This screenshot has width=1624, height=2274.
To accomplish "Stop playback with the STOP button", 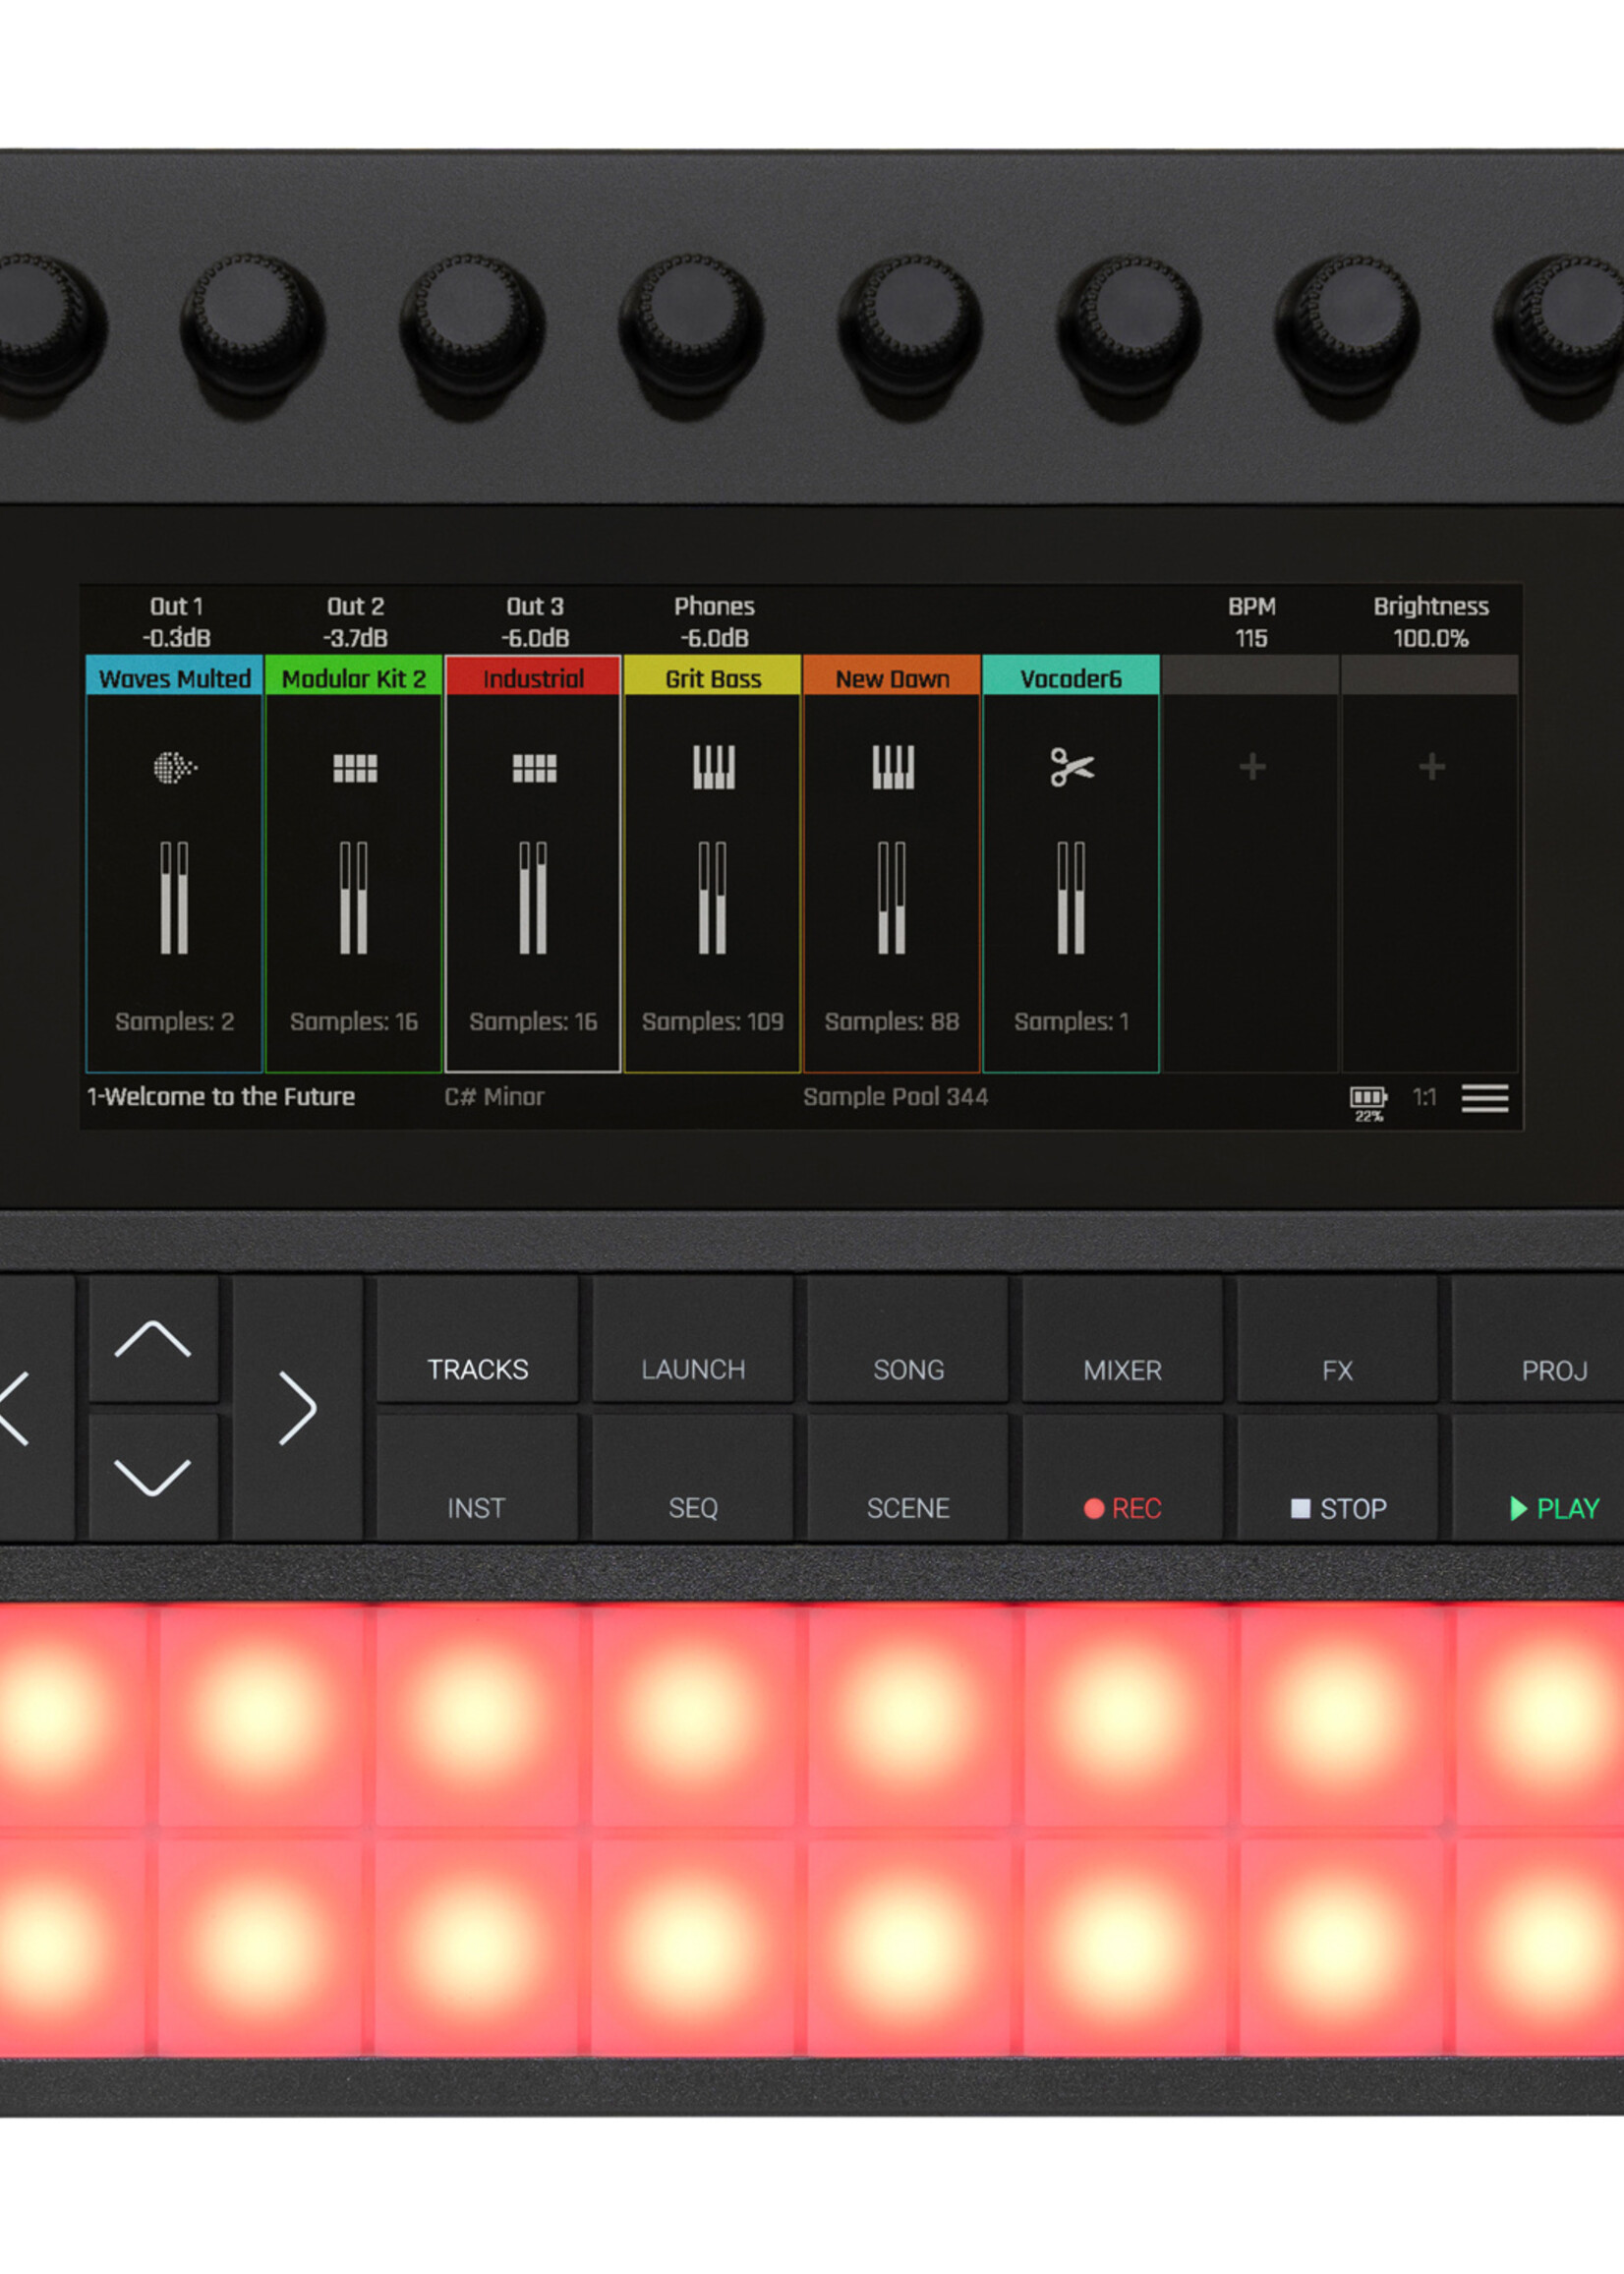I will [x=1338, y=1476].
